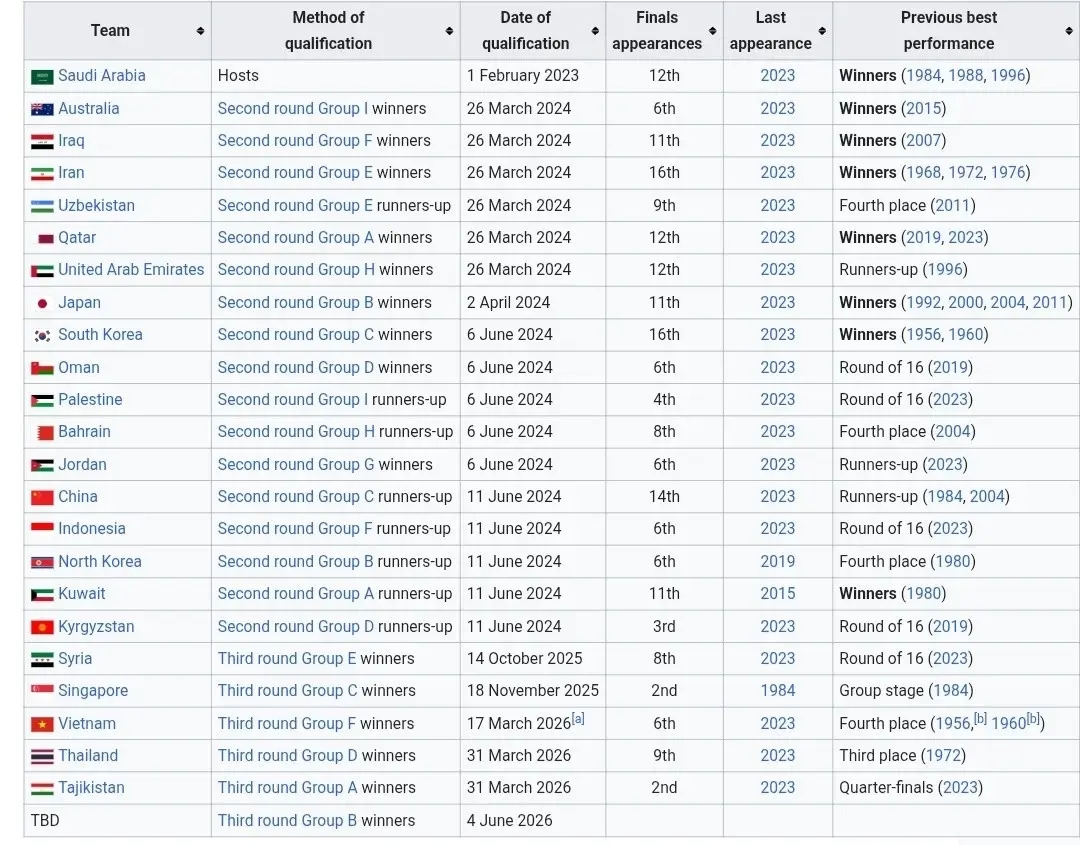Click the Iraq flag icon
The height and width of the screenshot is (845, 1080).
tap(42, 141)
